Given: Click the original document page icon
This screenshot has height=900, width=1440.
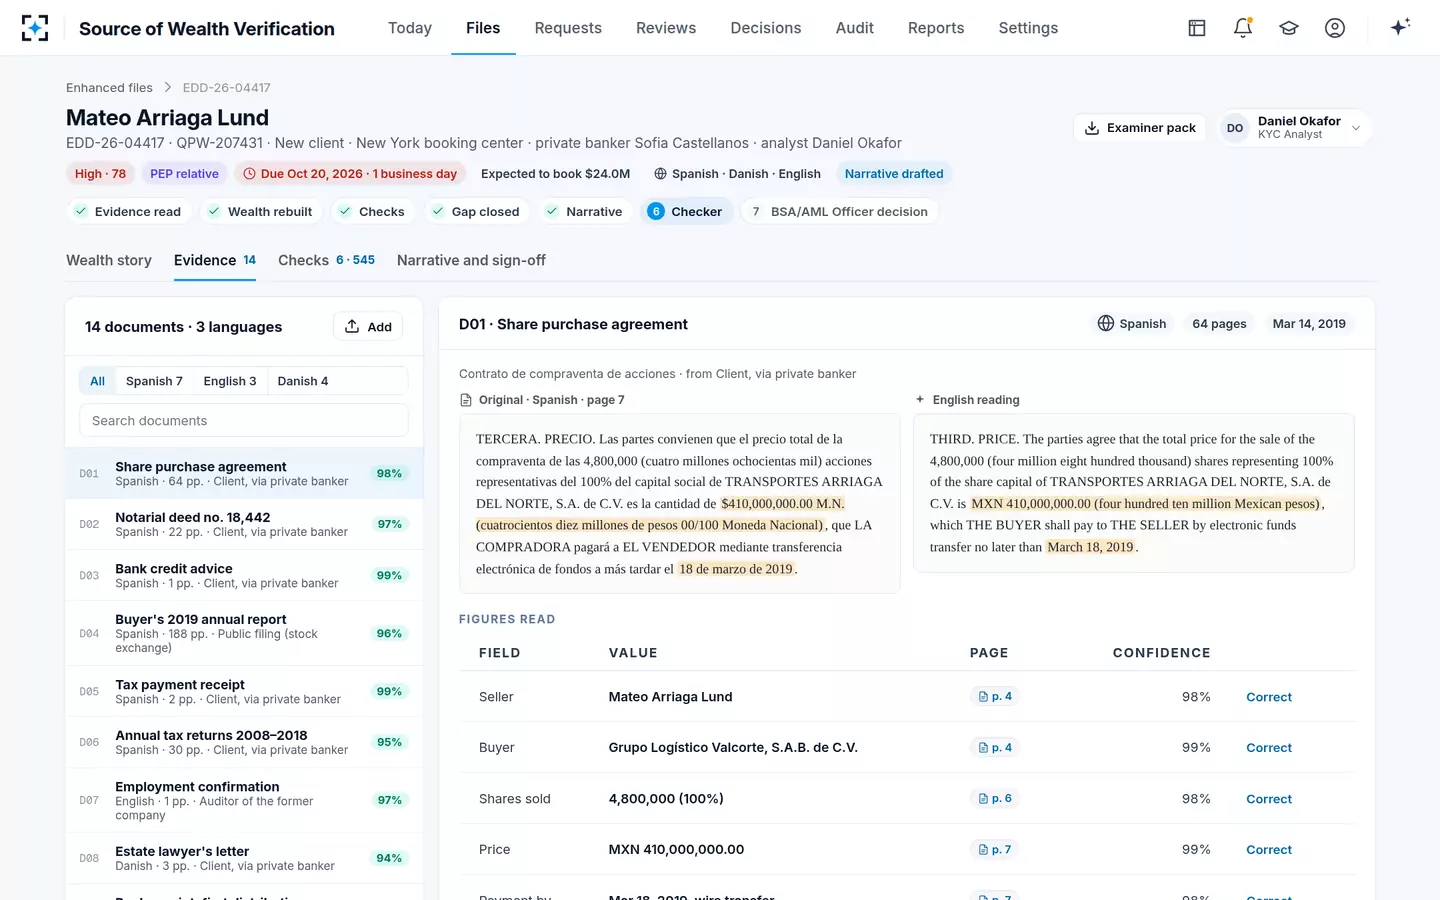Looking at the screenshot, I should click(x=466, y=400).
